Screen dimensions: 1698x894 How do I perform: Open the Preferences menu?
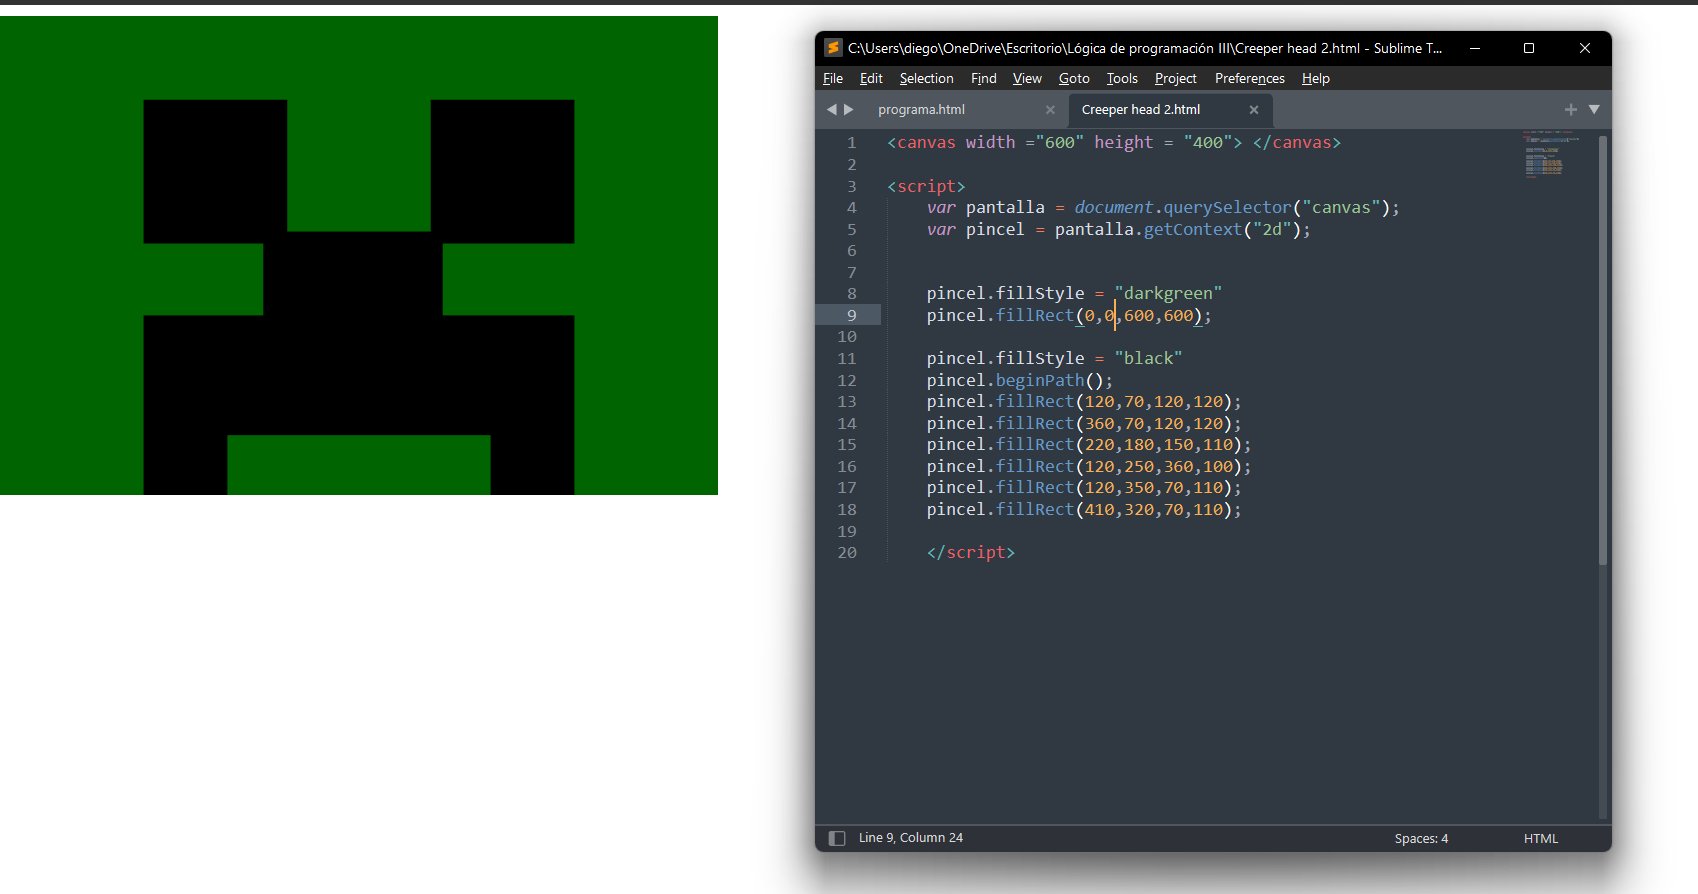[x=1249, y=78]
